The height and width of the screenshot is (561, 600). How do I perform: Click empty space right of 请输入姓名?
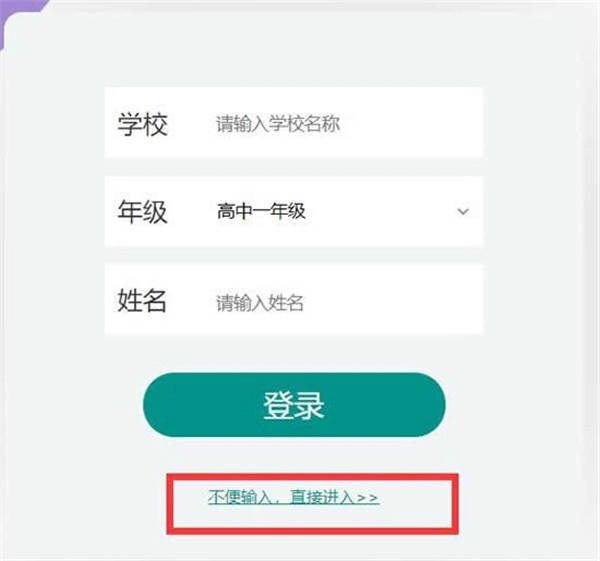pyautogui.click(x=400, y=302)
